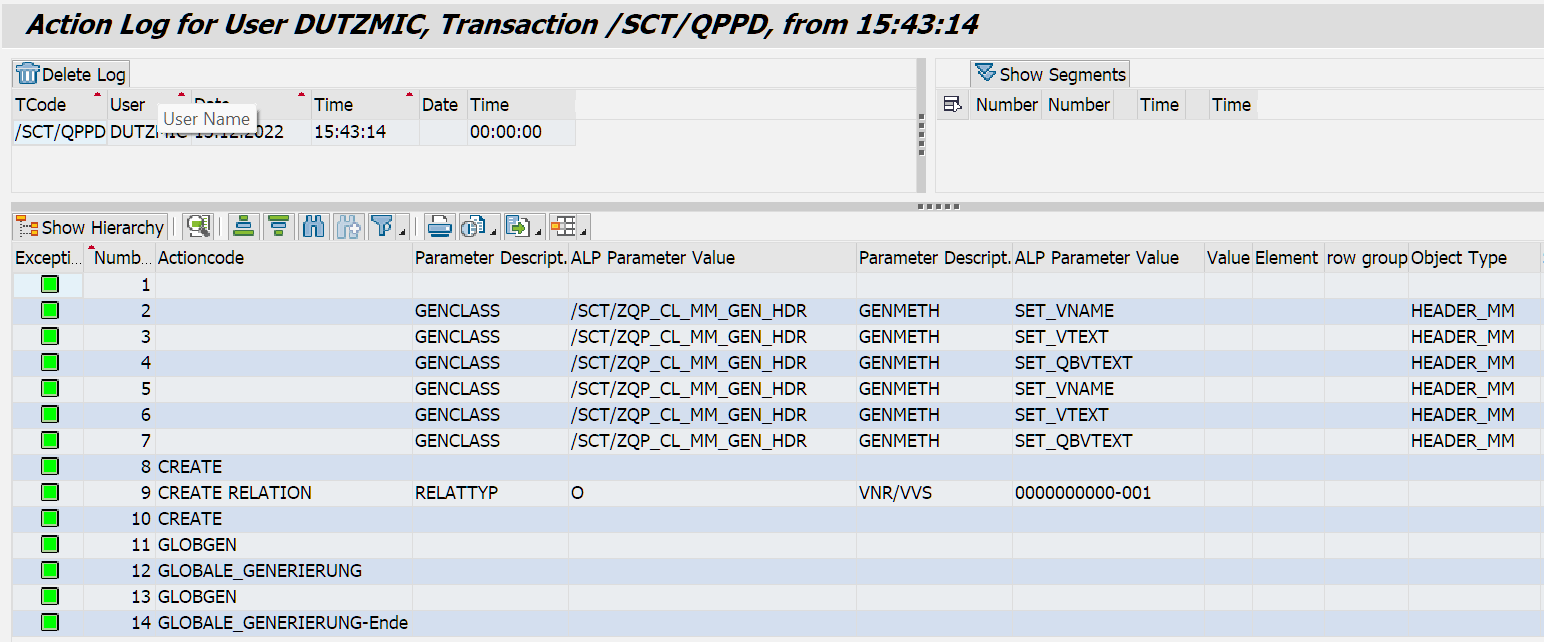Click the Find Next binoculars-plus icon

click(348, 227)
